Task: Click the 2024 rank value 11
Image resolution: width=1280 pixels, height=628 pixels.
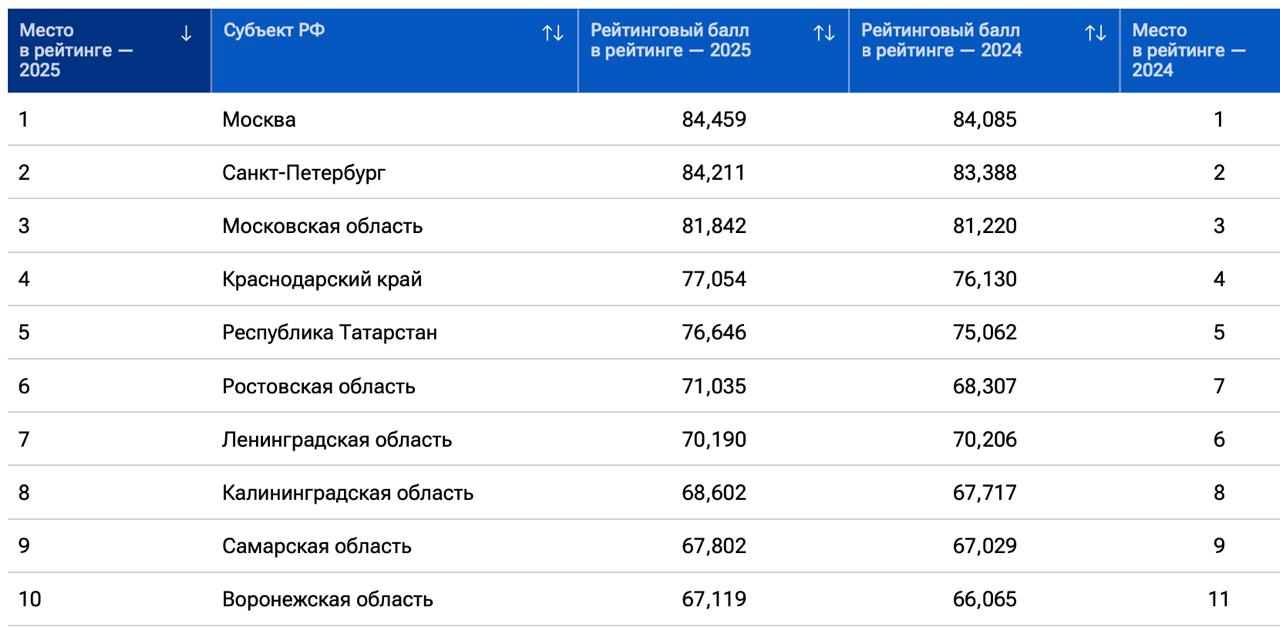Action: click(1218, 600)
